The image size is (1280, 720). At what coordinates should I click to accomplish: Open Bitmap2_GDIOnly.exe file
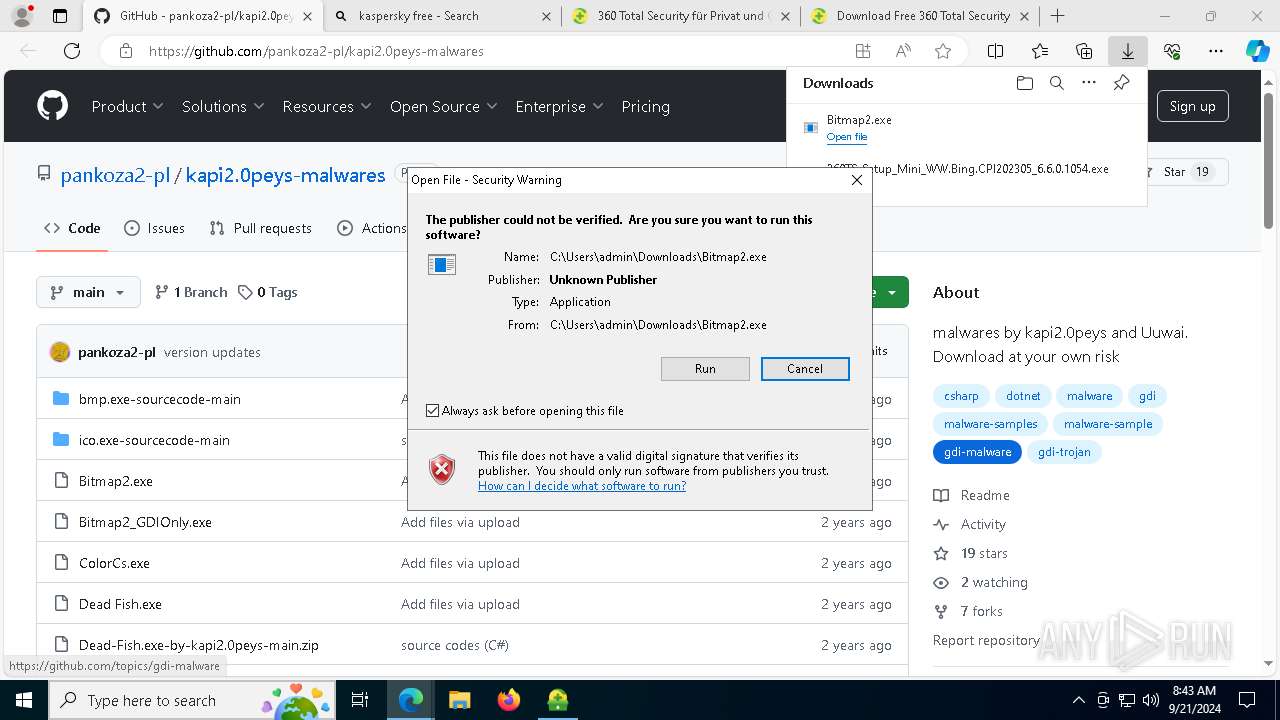[145, 522]
